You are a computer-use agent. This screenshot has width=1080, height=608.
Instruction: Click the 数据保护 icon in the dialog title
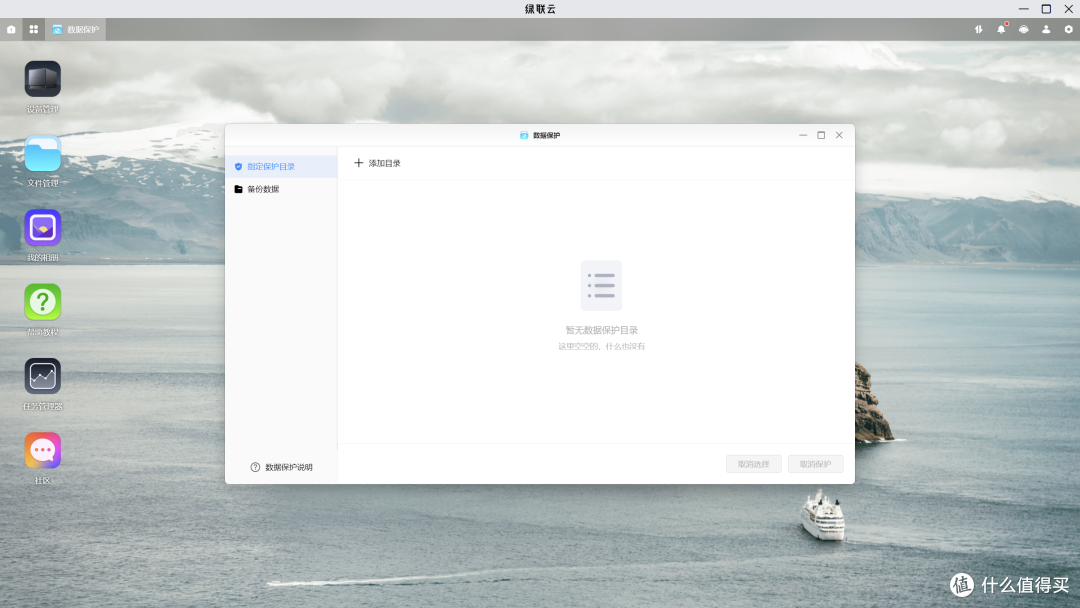tap(524, 136)
